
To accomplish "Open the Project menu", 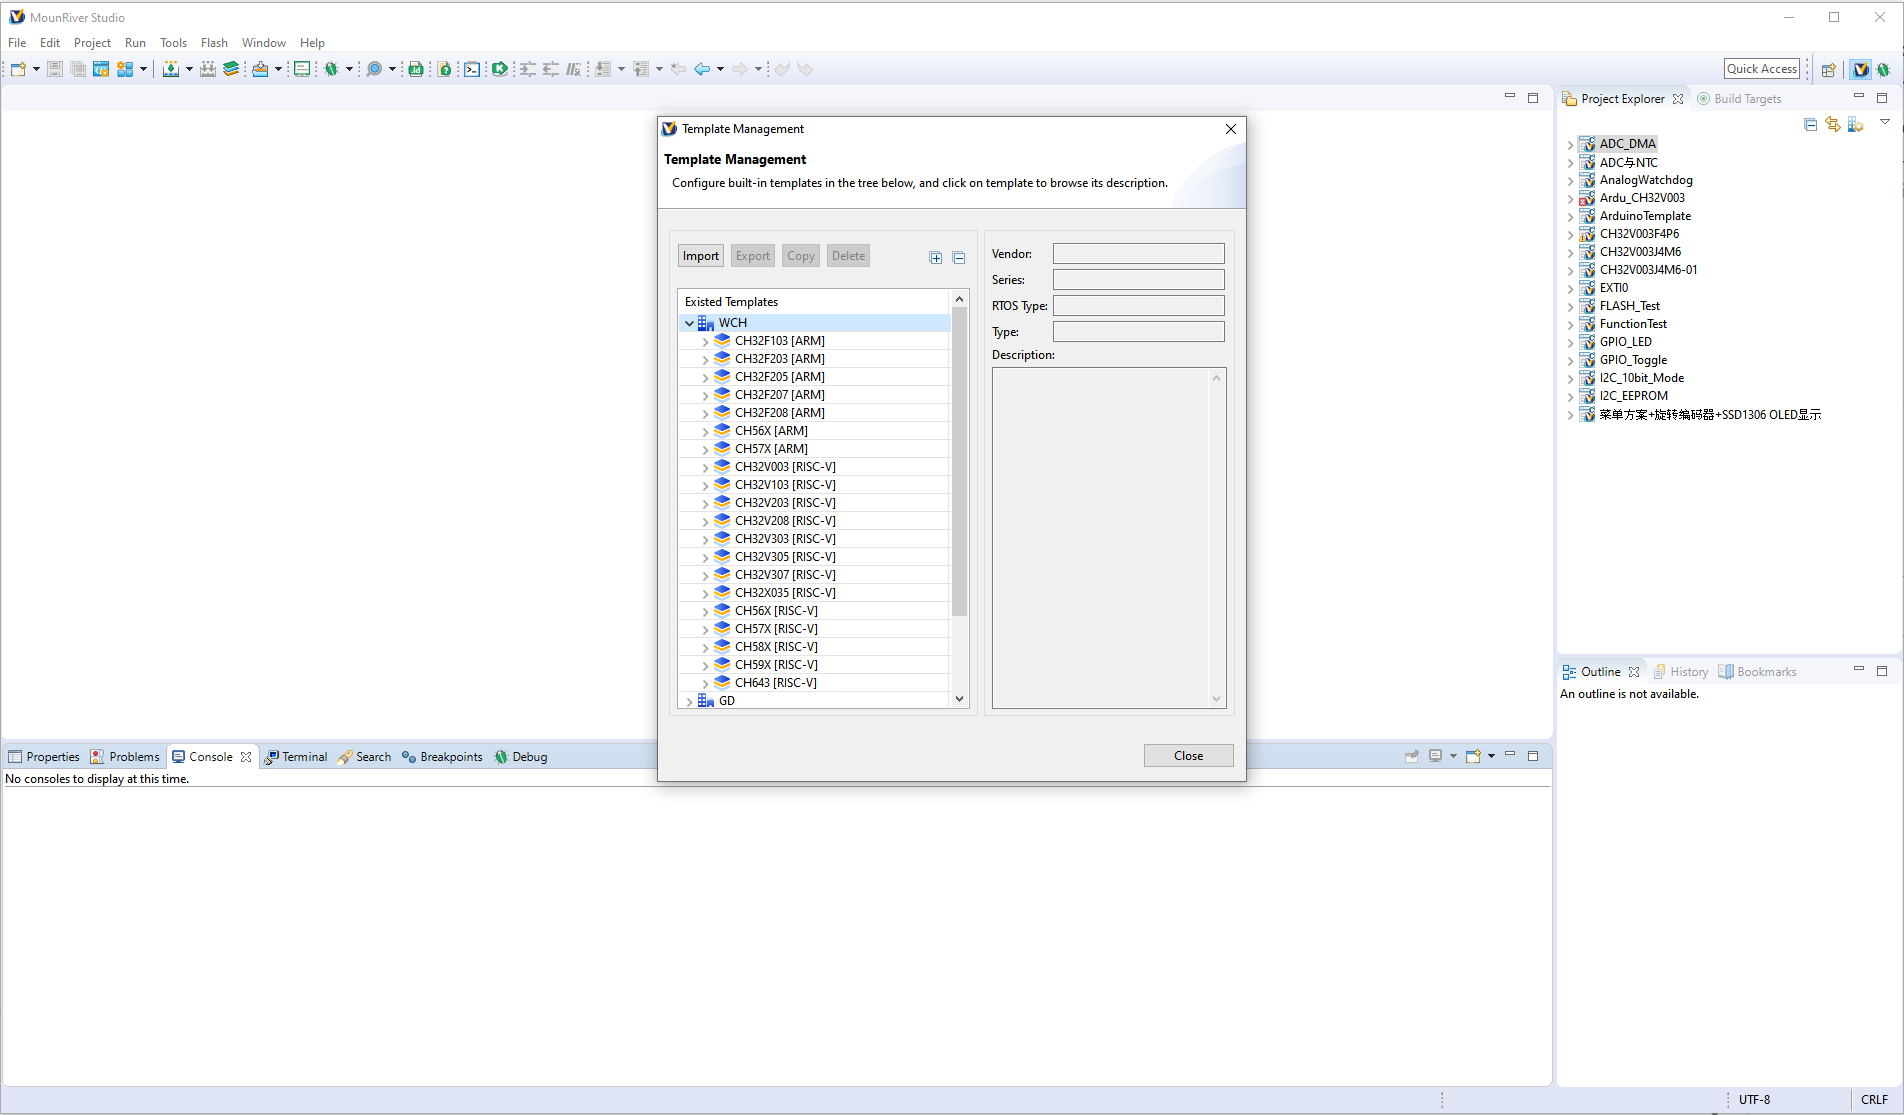I will (x=92, y=43).
